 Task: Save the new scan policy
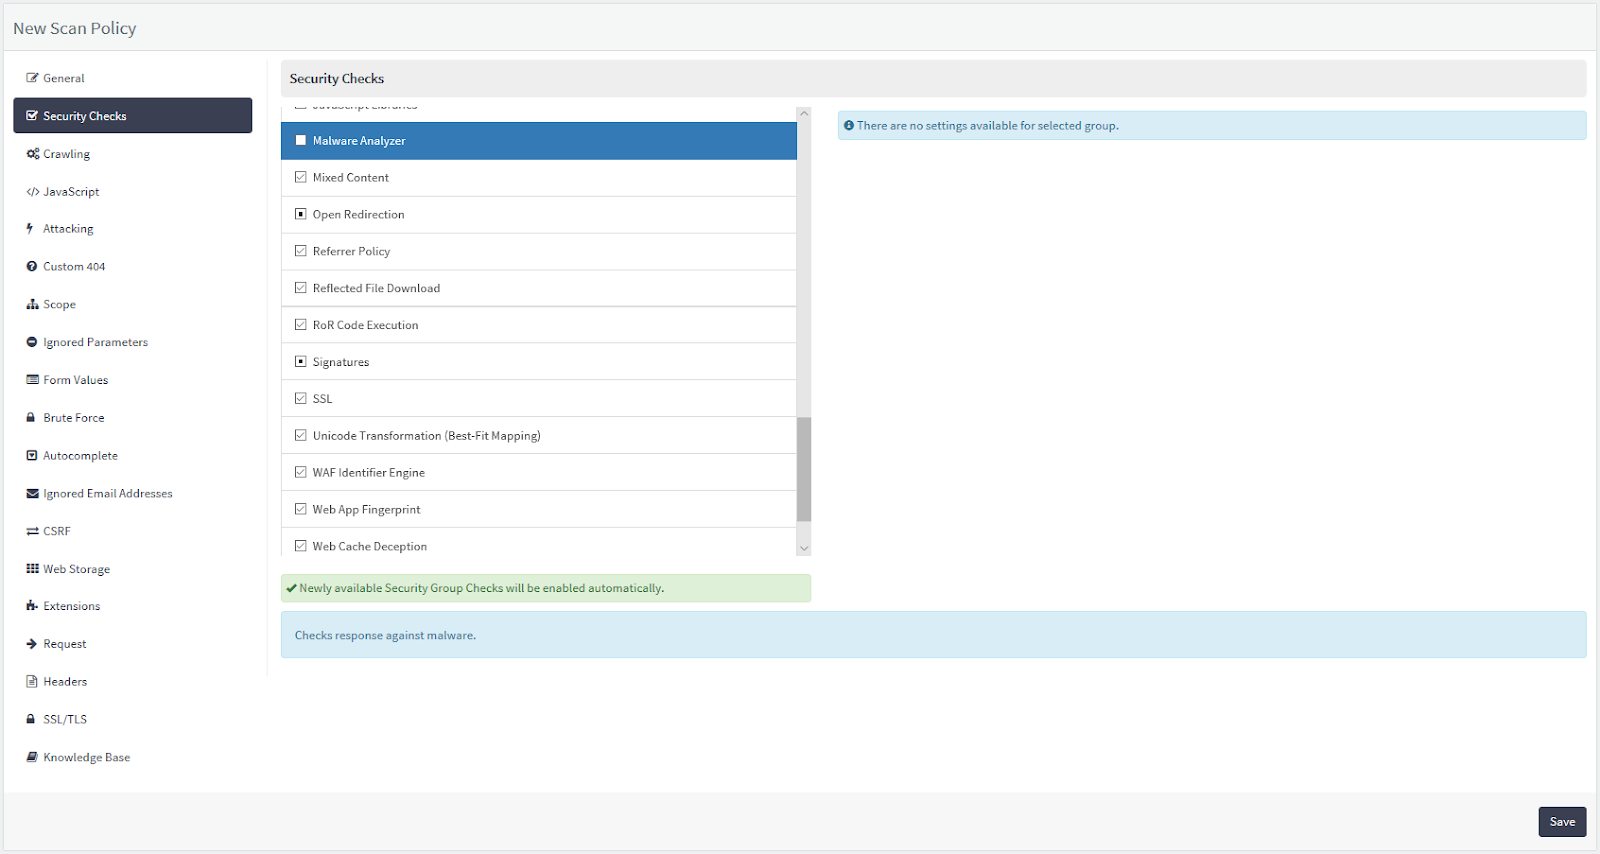(x=1561, y=822)
